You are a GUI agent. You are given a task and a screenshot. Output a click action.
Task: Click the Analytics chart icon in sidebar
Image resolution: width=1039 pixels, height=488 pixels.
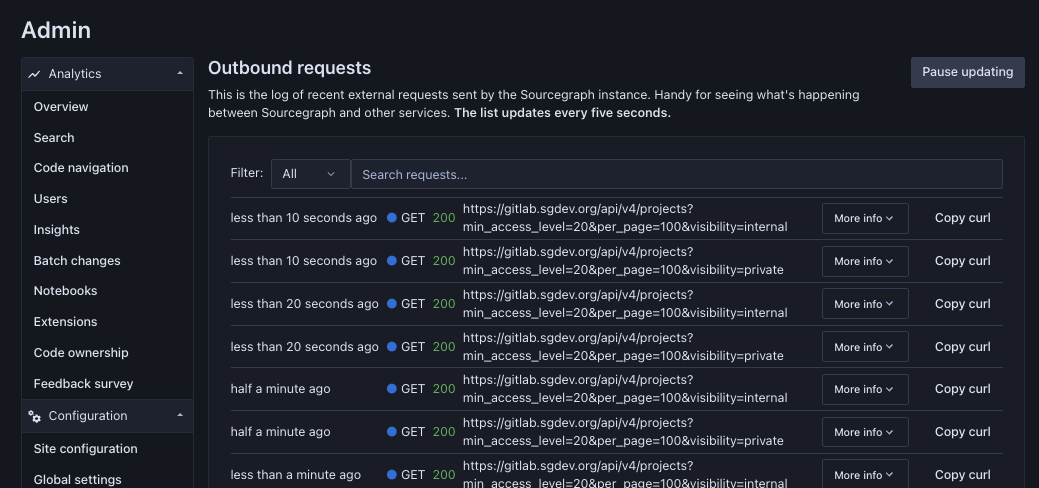34,74
